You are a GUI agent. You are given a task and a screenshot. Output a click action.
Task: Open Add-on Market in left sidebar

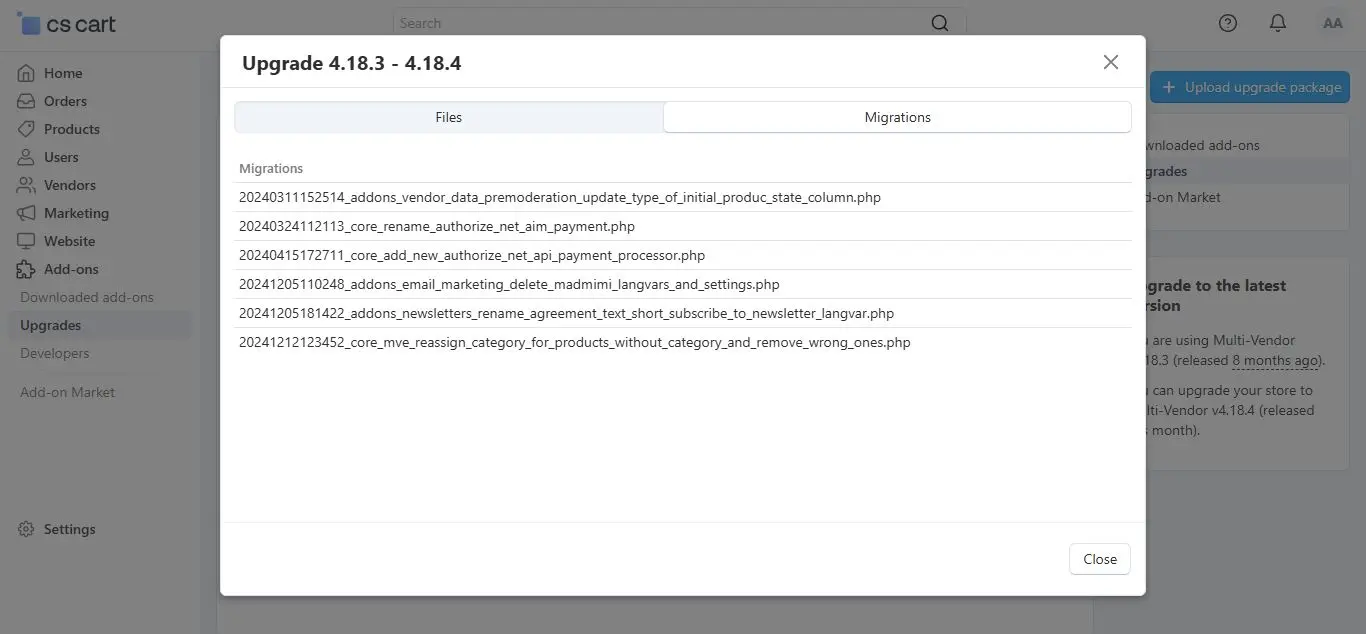68,392
